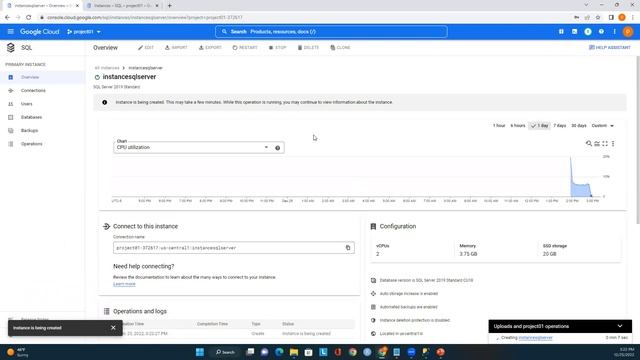
Task: Activate Cloud Shell from the top bar
Action: tap(575, 31)
